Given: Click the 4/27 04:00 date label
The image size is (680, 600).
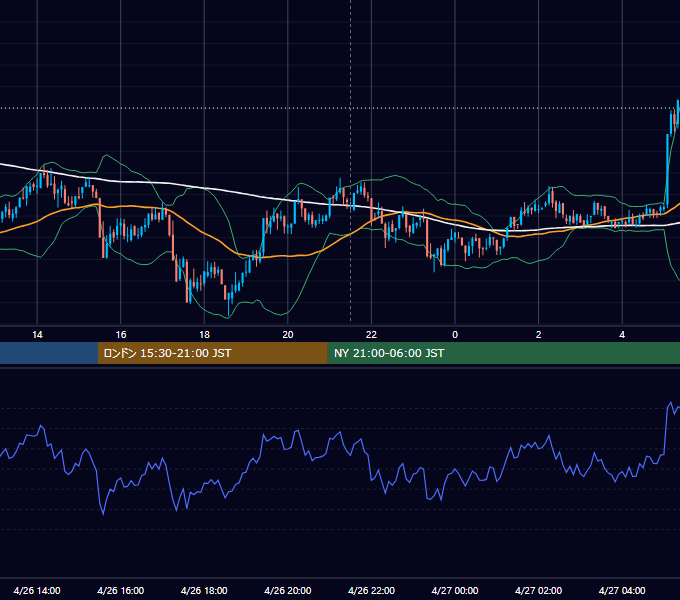Looking at the screenshot, I should click(622, 590).
